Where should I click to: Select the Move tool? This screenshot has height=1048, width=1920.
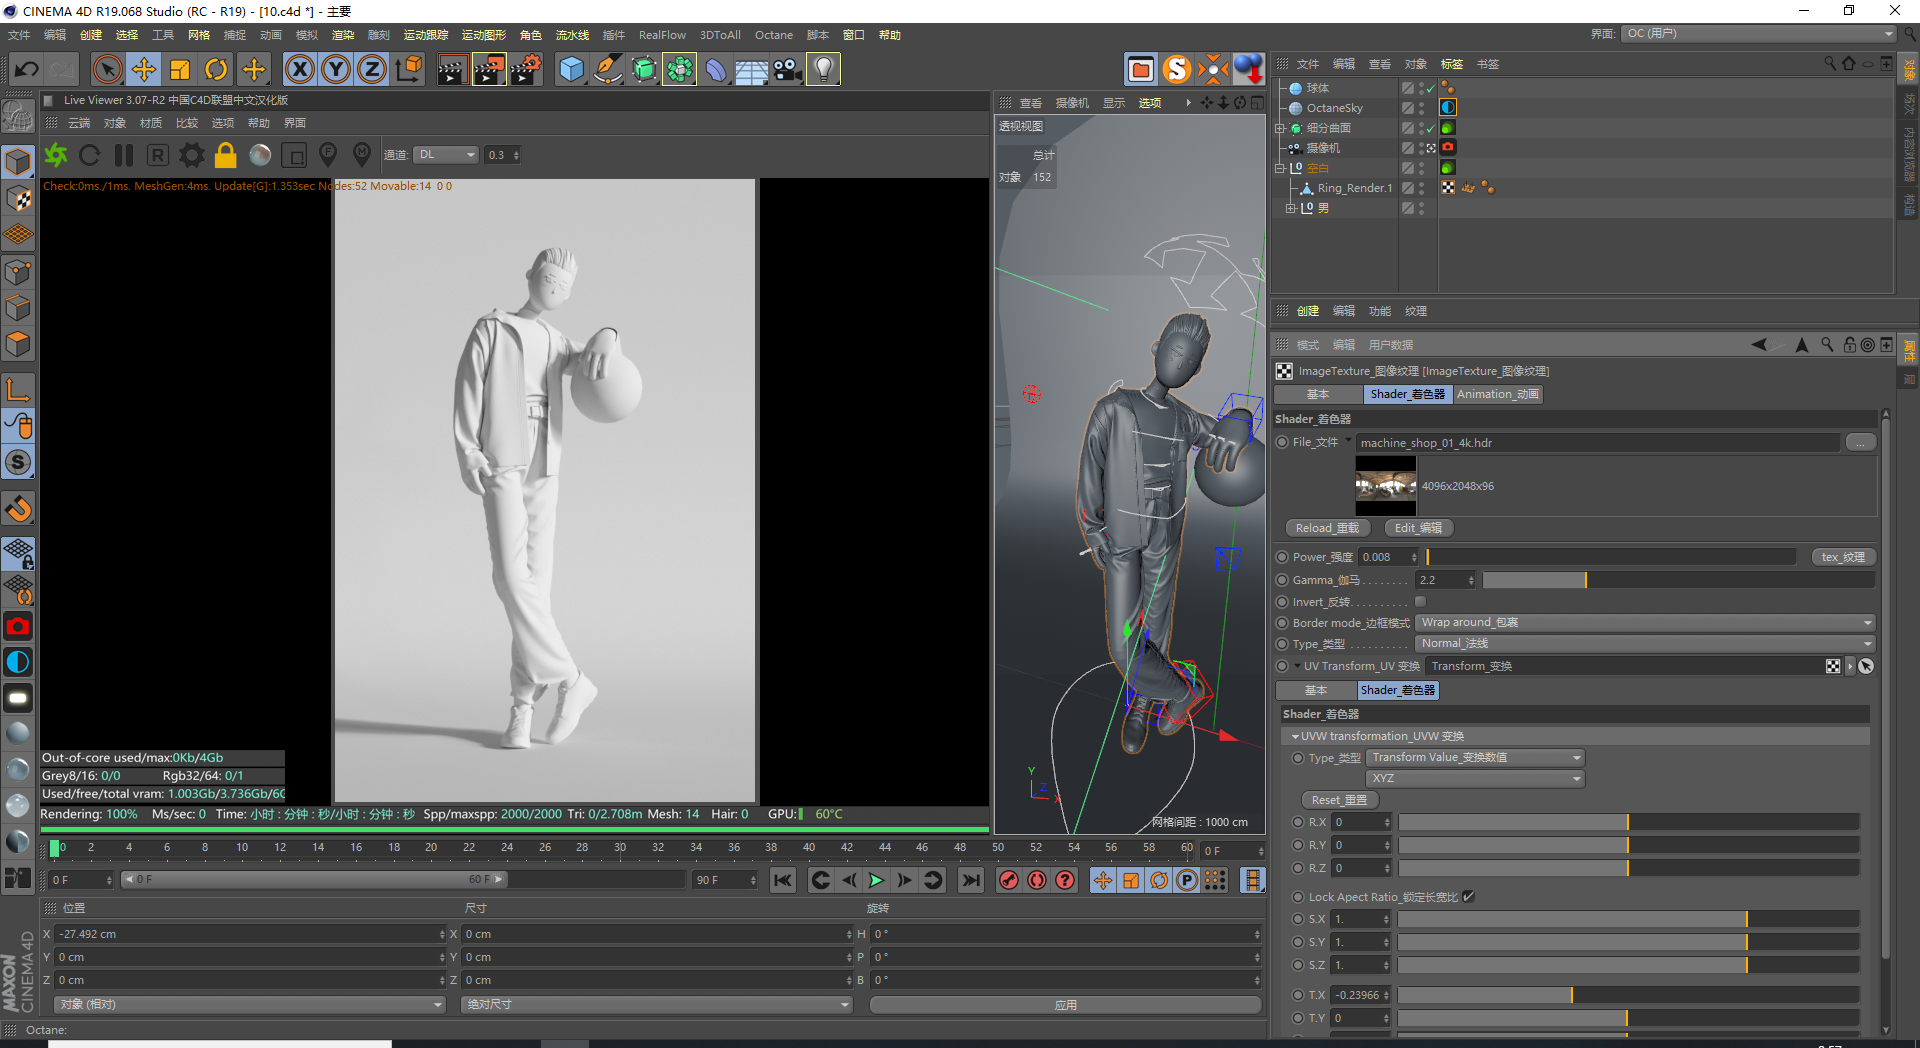tap(144, 69)
